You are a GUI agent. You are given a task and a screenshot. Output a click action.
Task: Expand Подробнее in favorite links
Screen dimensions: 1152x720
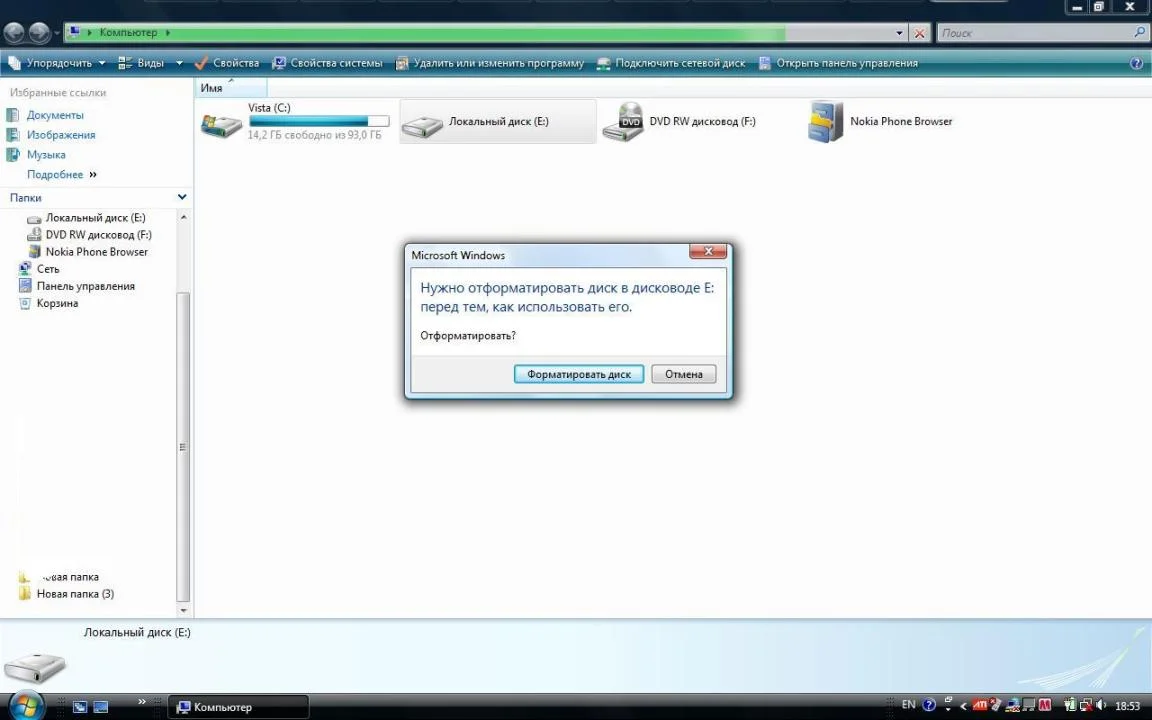point(62,175)
